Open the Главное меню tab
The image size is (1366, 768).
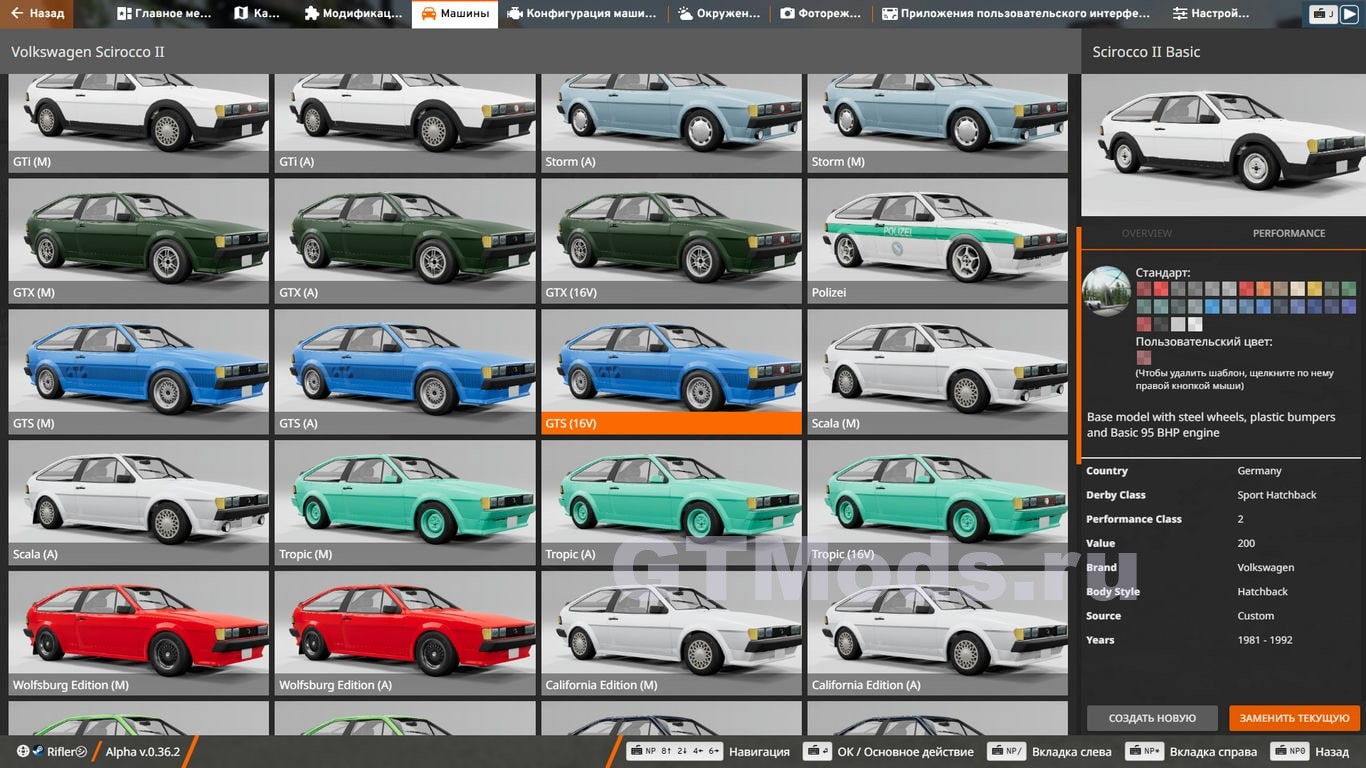[x=164, y=14]
